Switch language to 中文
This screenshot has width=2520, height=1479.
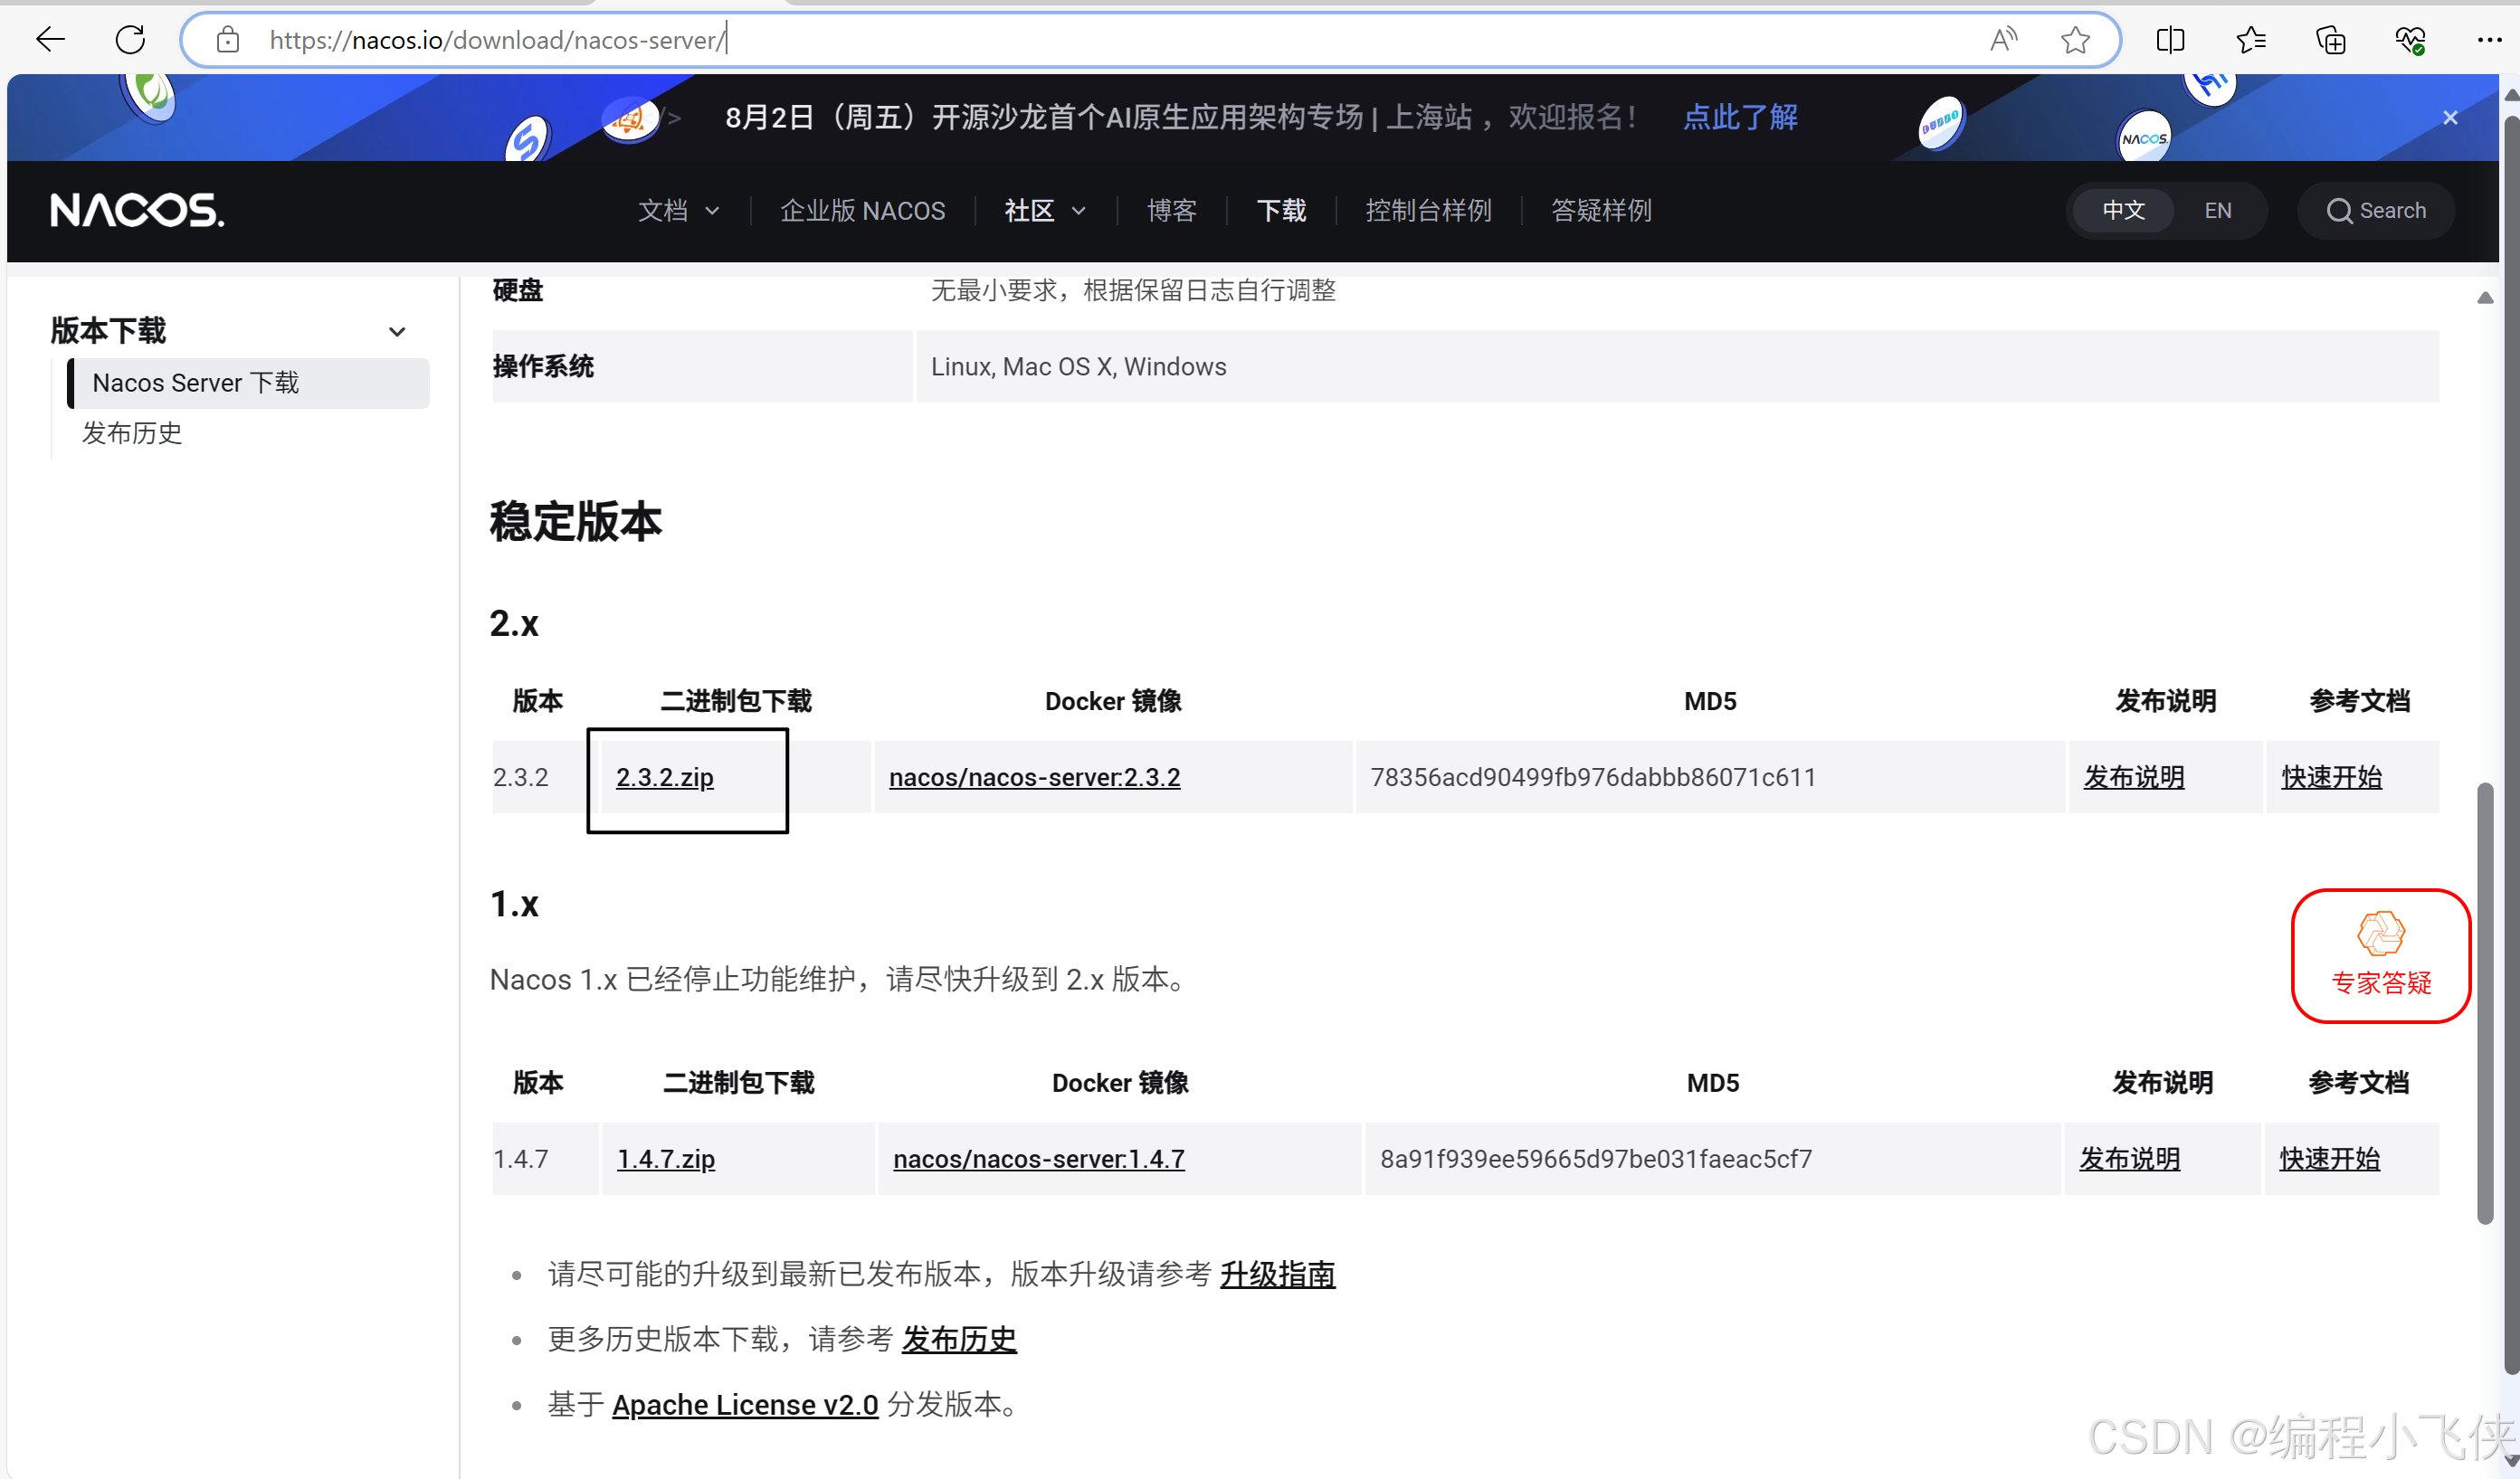[x=2123, y=210]
